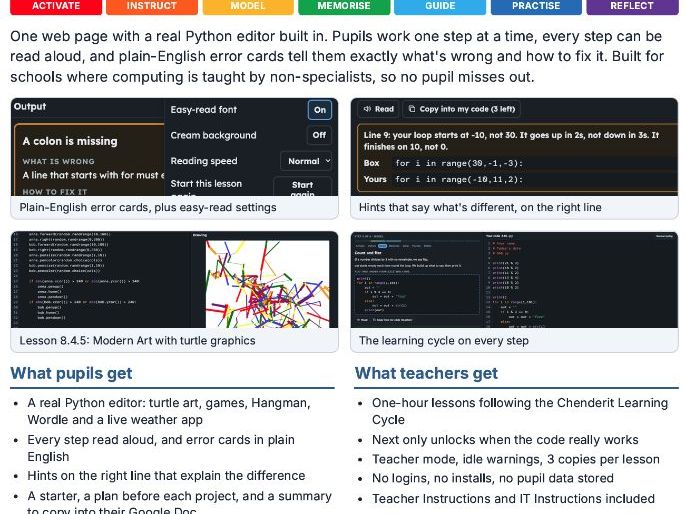685x514 pixels.
Task: Click the yellow MODEL stage badge
Action: (x=248, y=7)
